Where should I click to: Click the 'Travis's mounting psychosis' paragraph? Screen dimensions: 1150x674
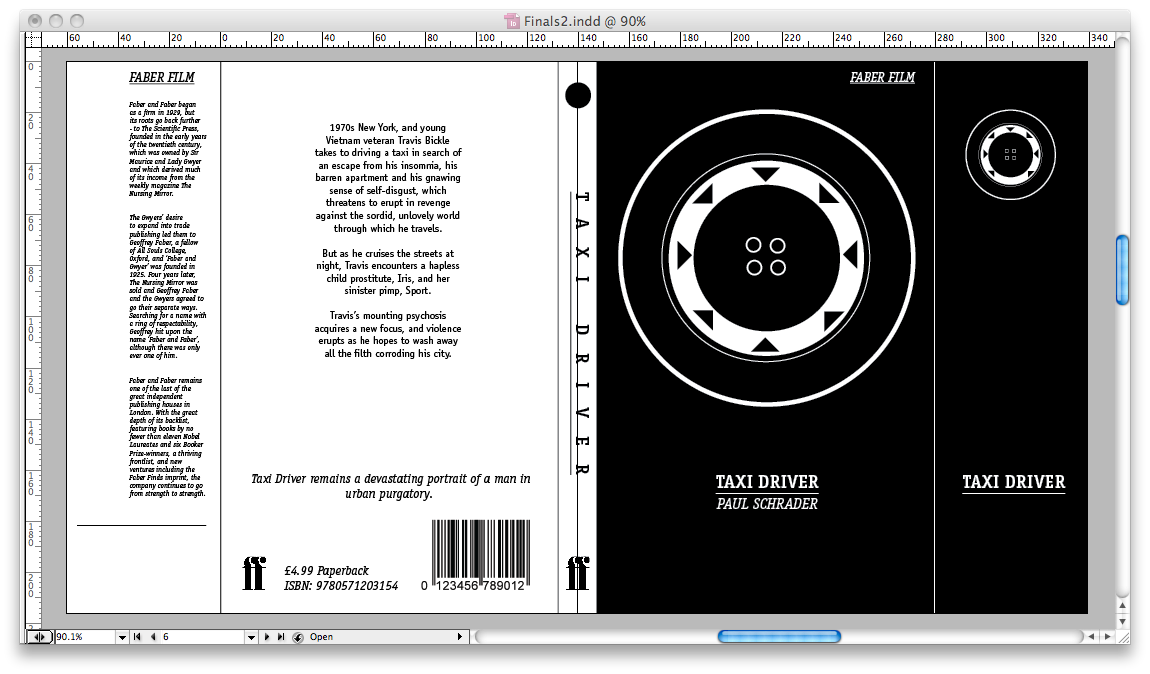coord(388,334)
